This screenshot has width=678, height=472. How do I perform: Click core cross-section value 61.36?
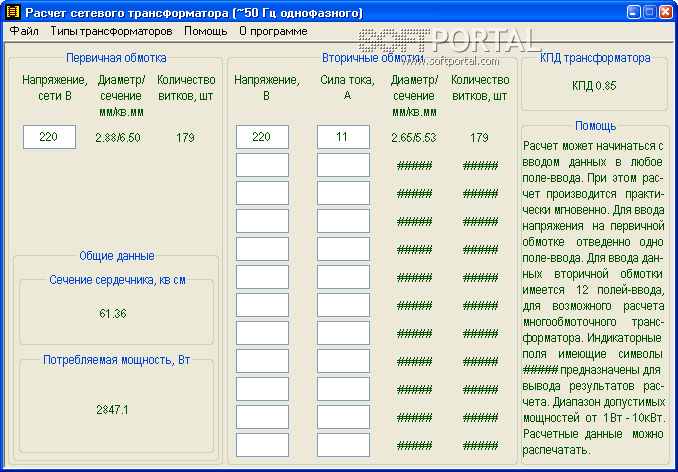(113, 313)
